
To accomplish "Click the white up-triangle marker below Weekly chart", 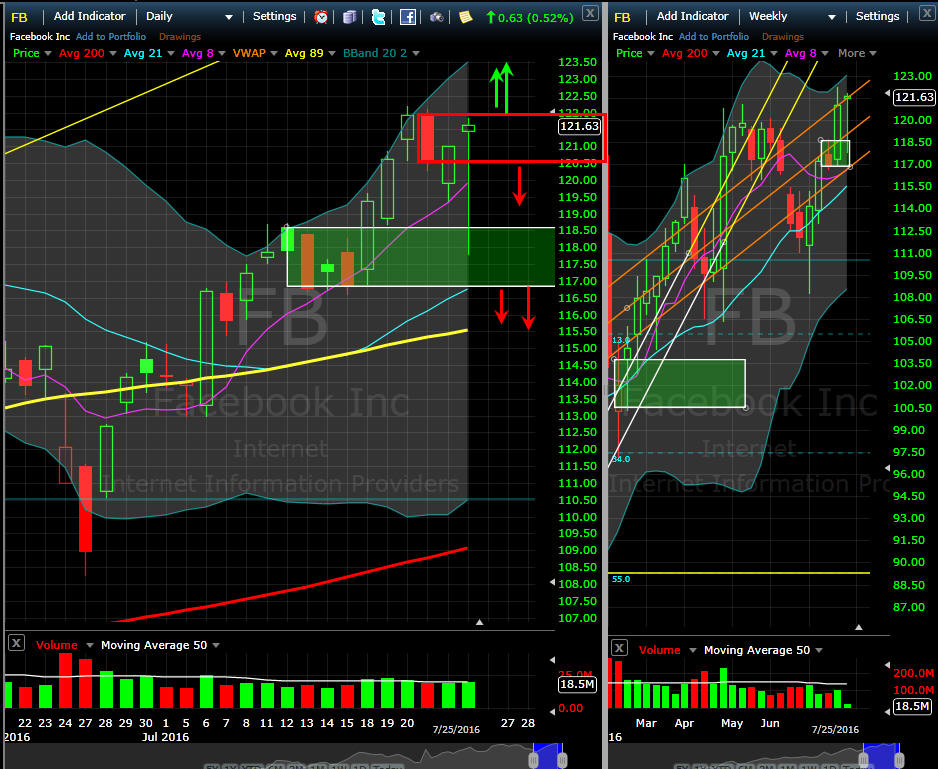I will pyautogui.click(x=859, y=627).
